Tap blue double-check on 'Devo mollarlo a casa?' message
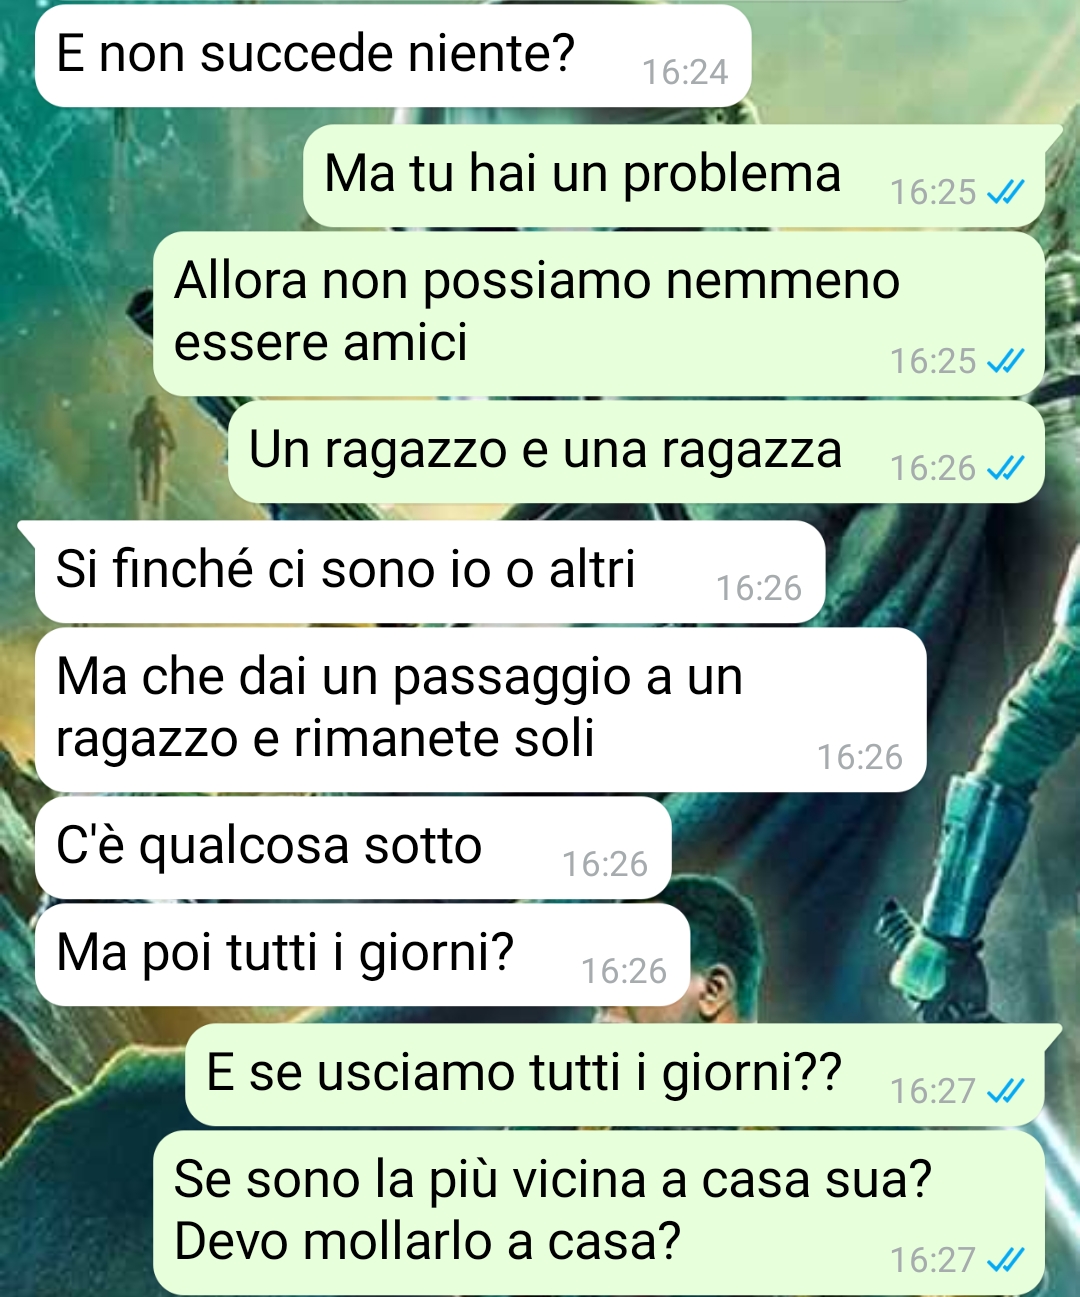Screen dimensions: 1080x1297 click(1005, 1260)
